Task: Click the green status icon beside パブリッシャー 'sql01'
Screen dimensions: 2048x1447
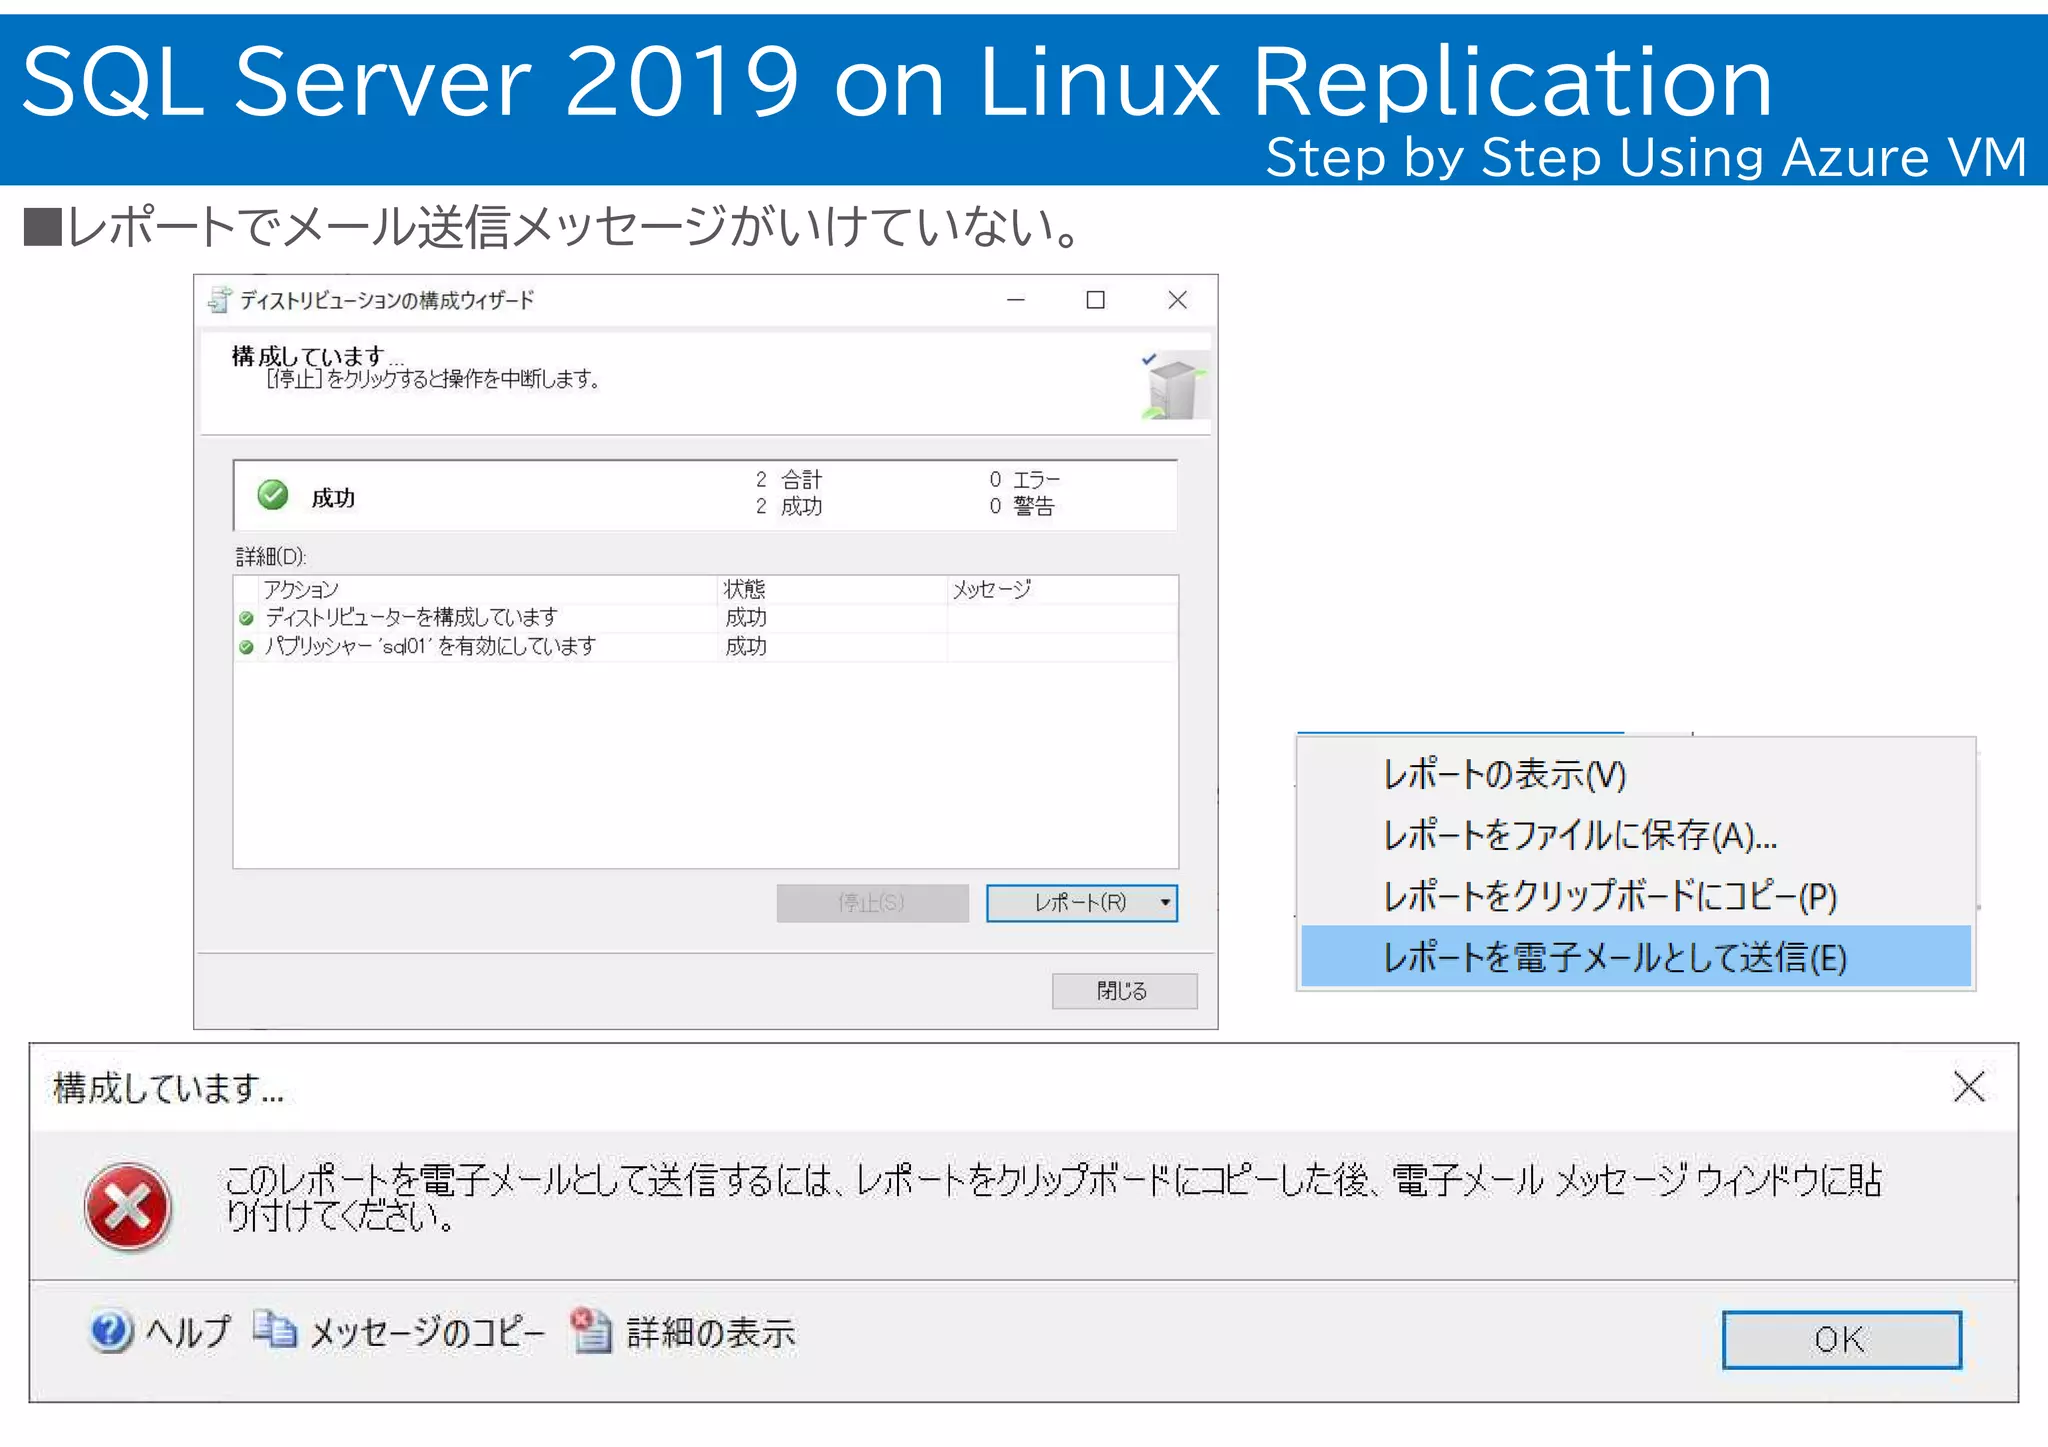Action: 246,647
